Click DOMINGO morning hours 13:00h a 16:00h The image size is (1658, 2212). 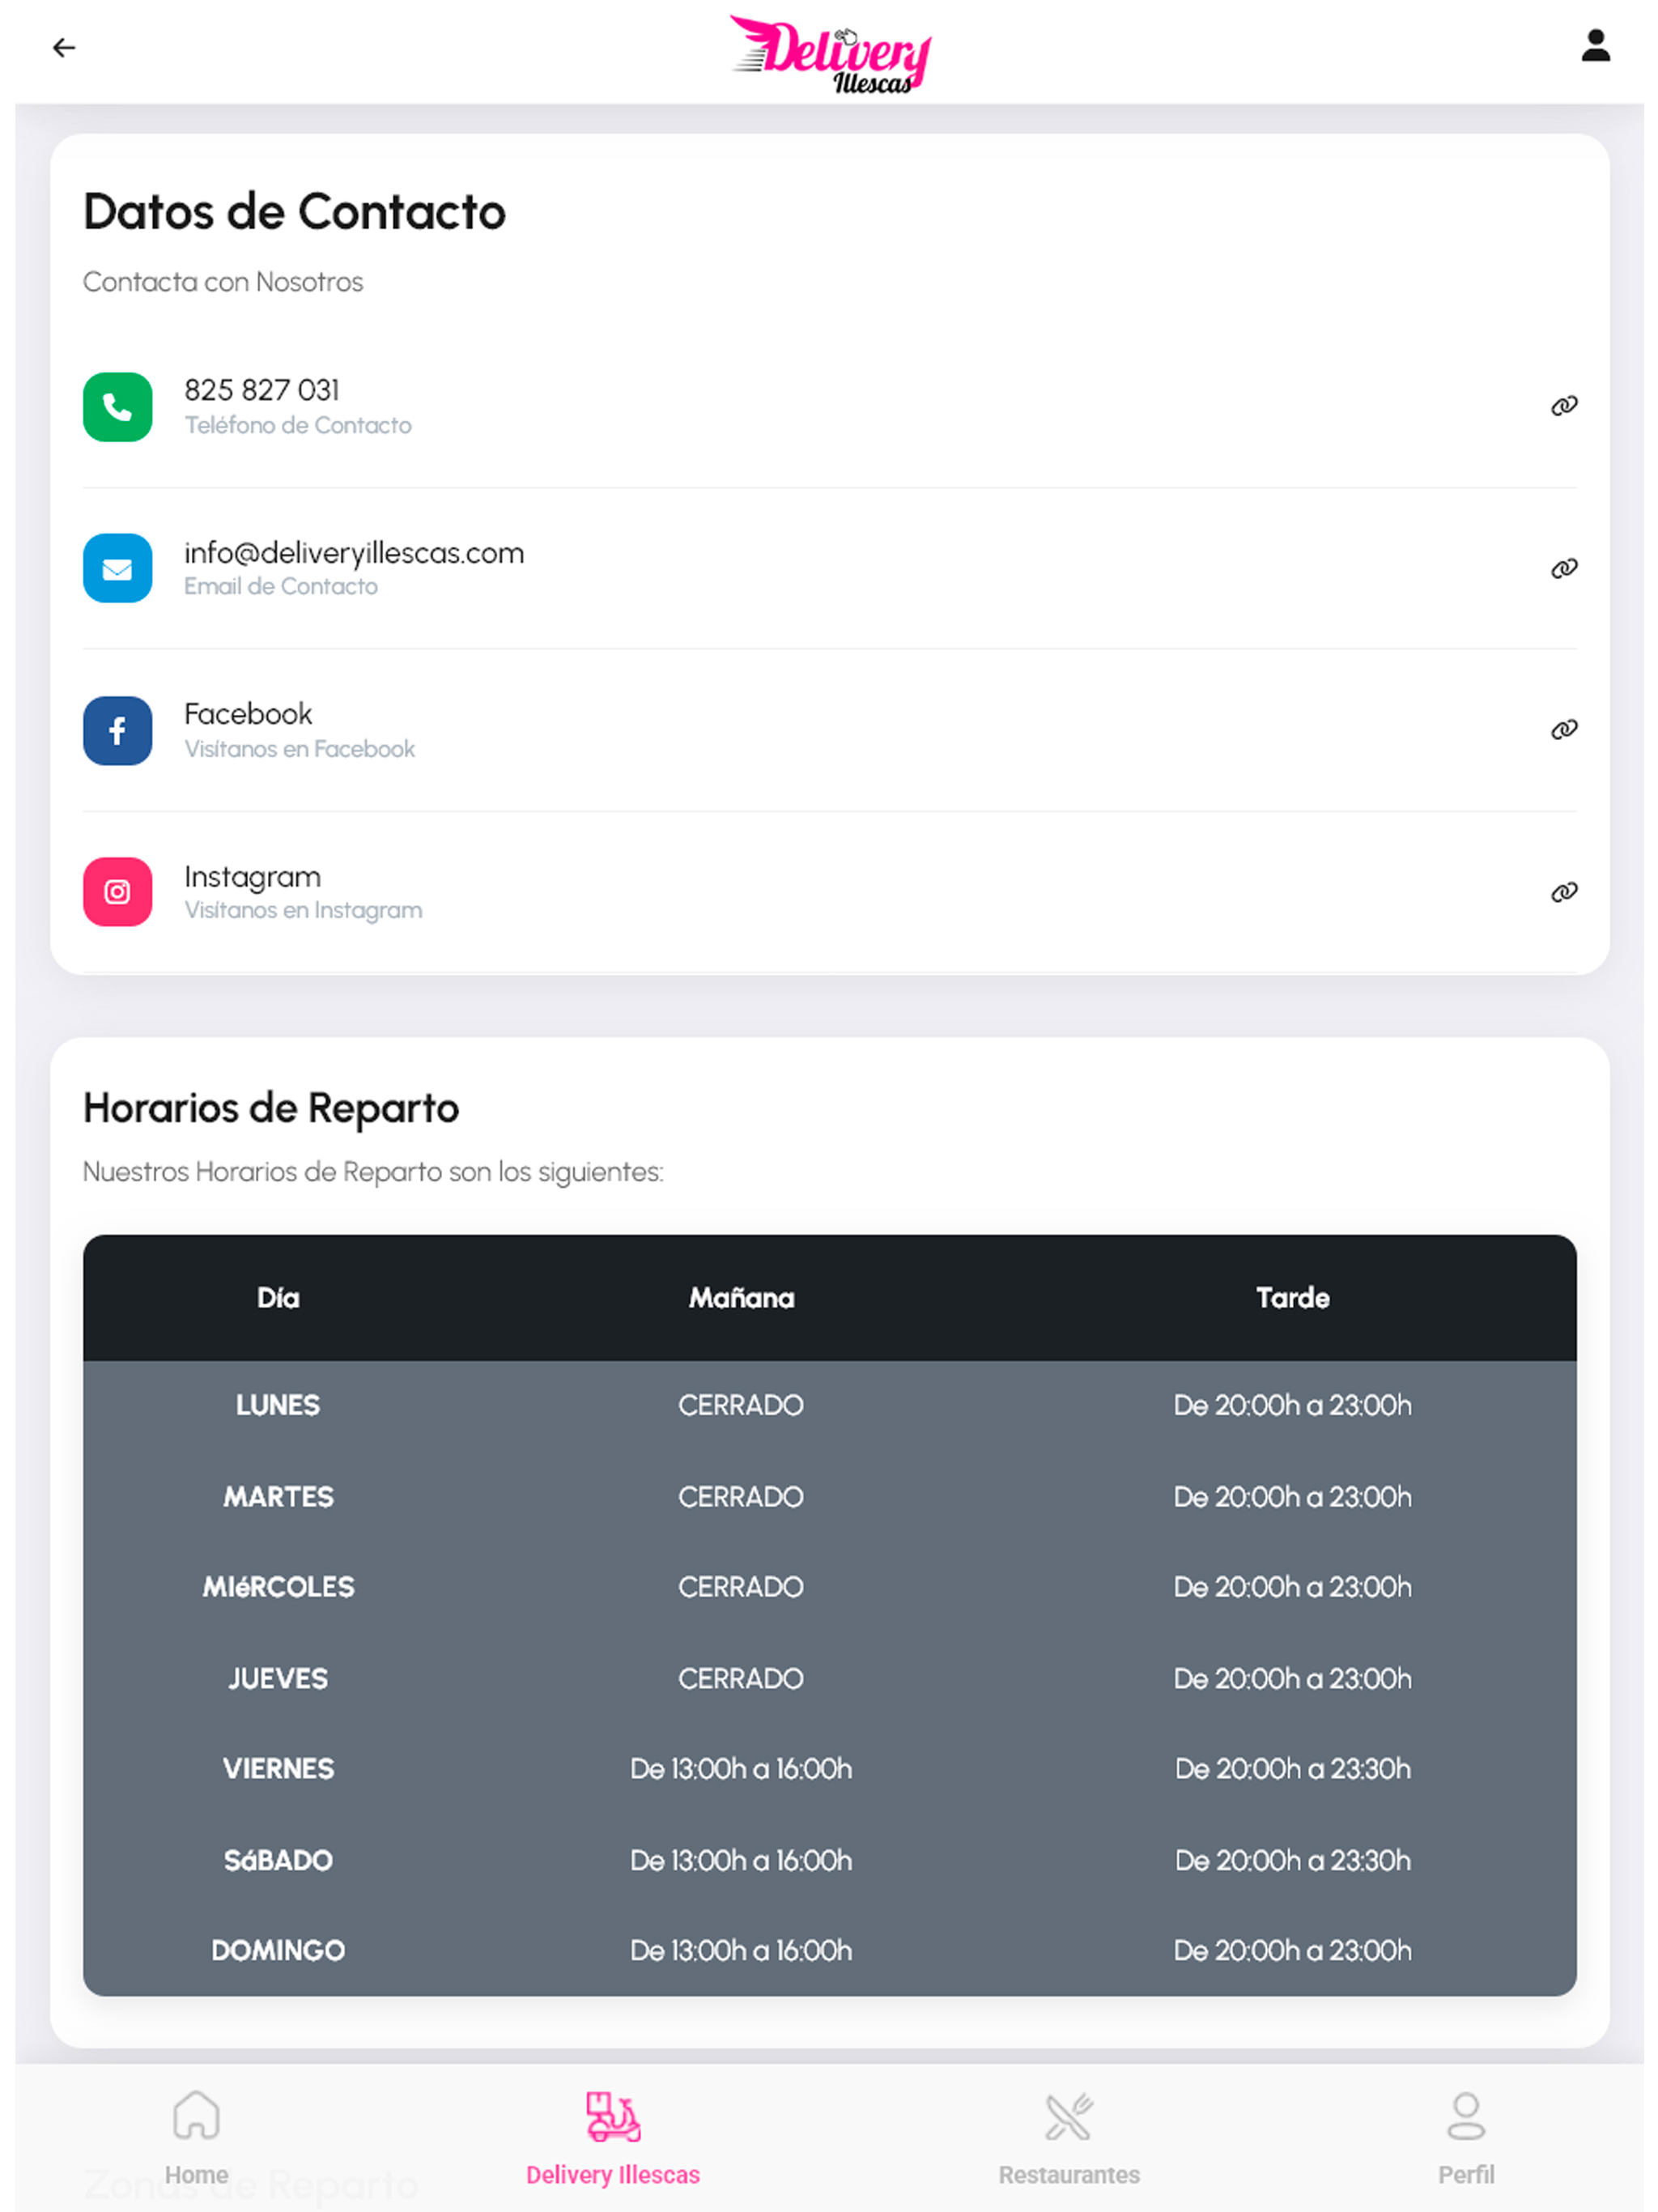(x=741, y=1951)
